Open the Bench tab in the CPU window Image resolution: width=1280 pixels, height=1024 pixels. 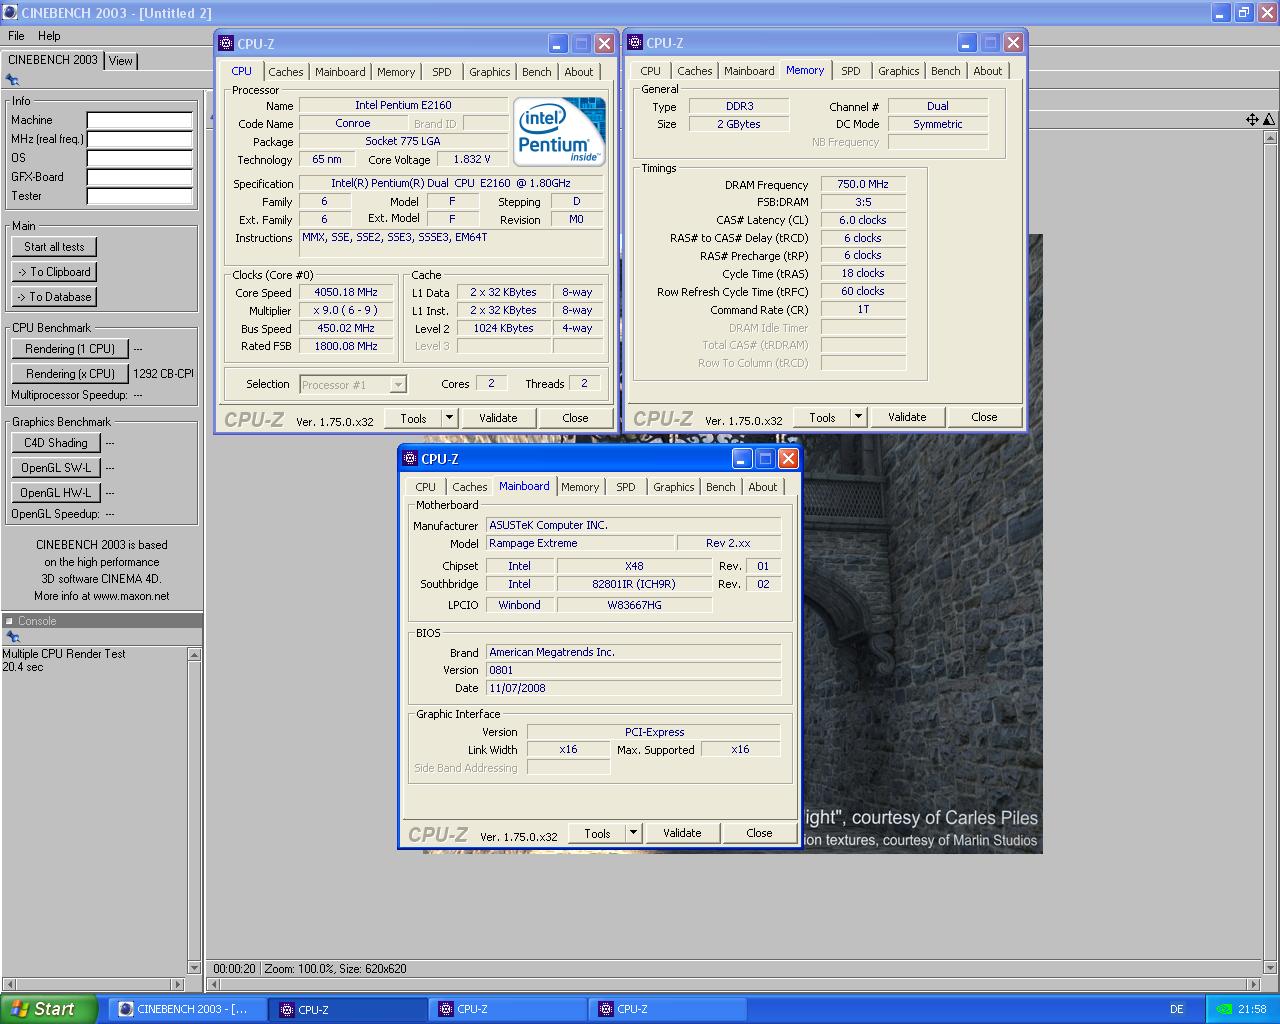click(x=536, y=72)
